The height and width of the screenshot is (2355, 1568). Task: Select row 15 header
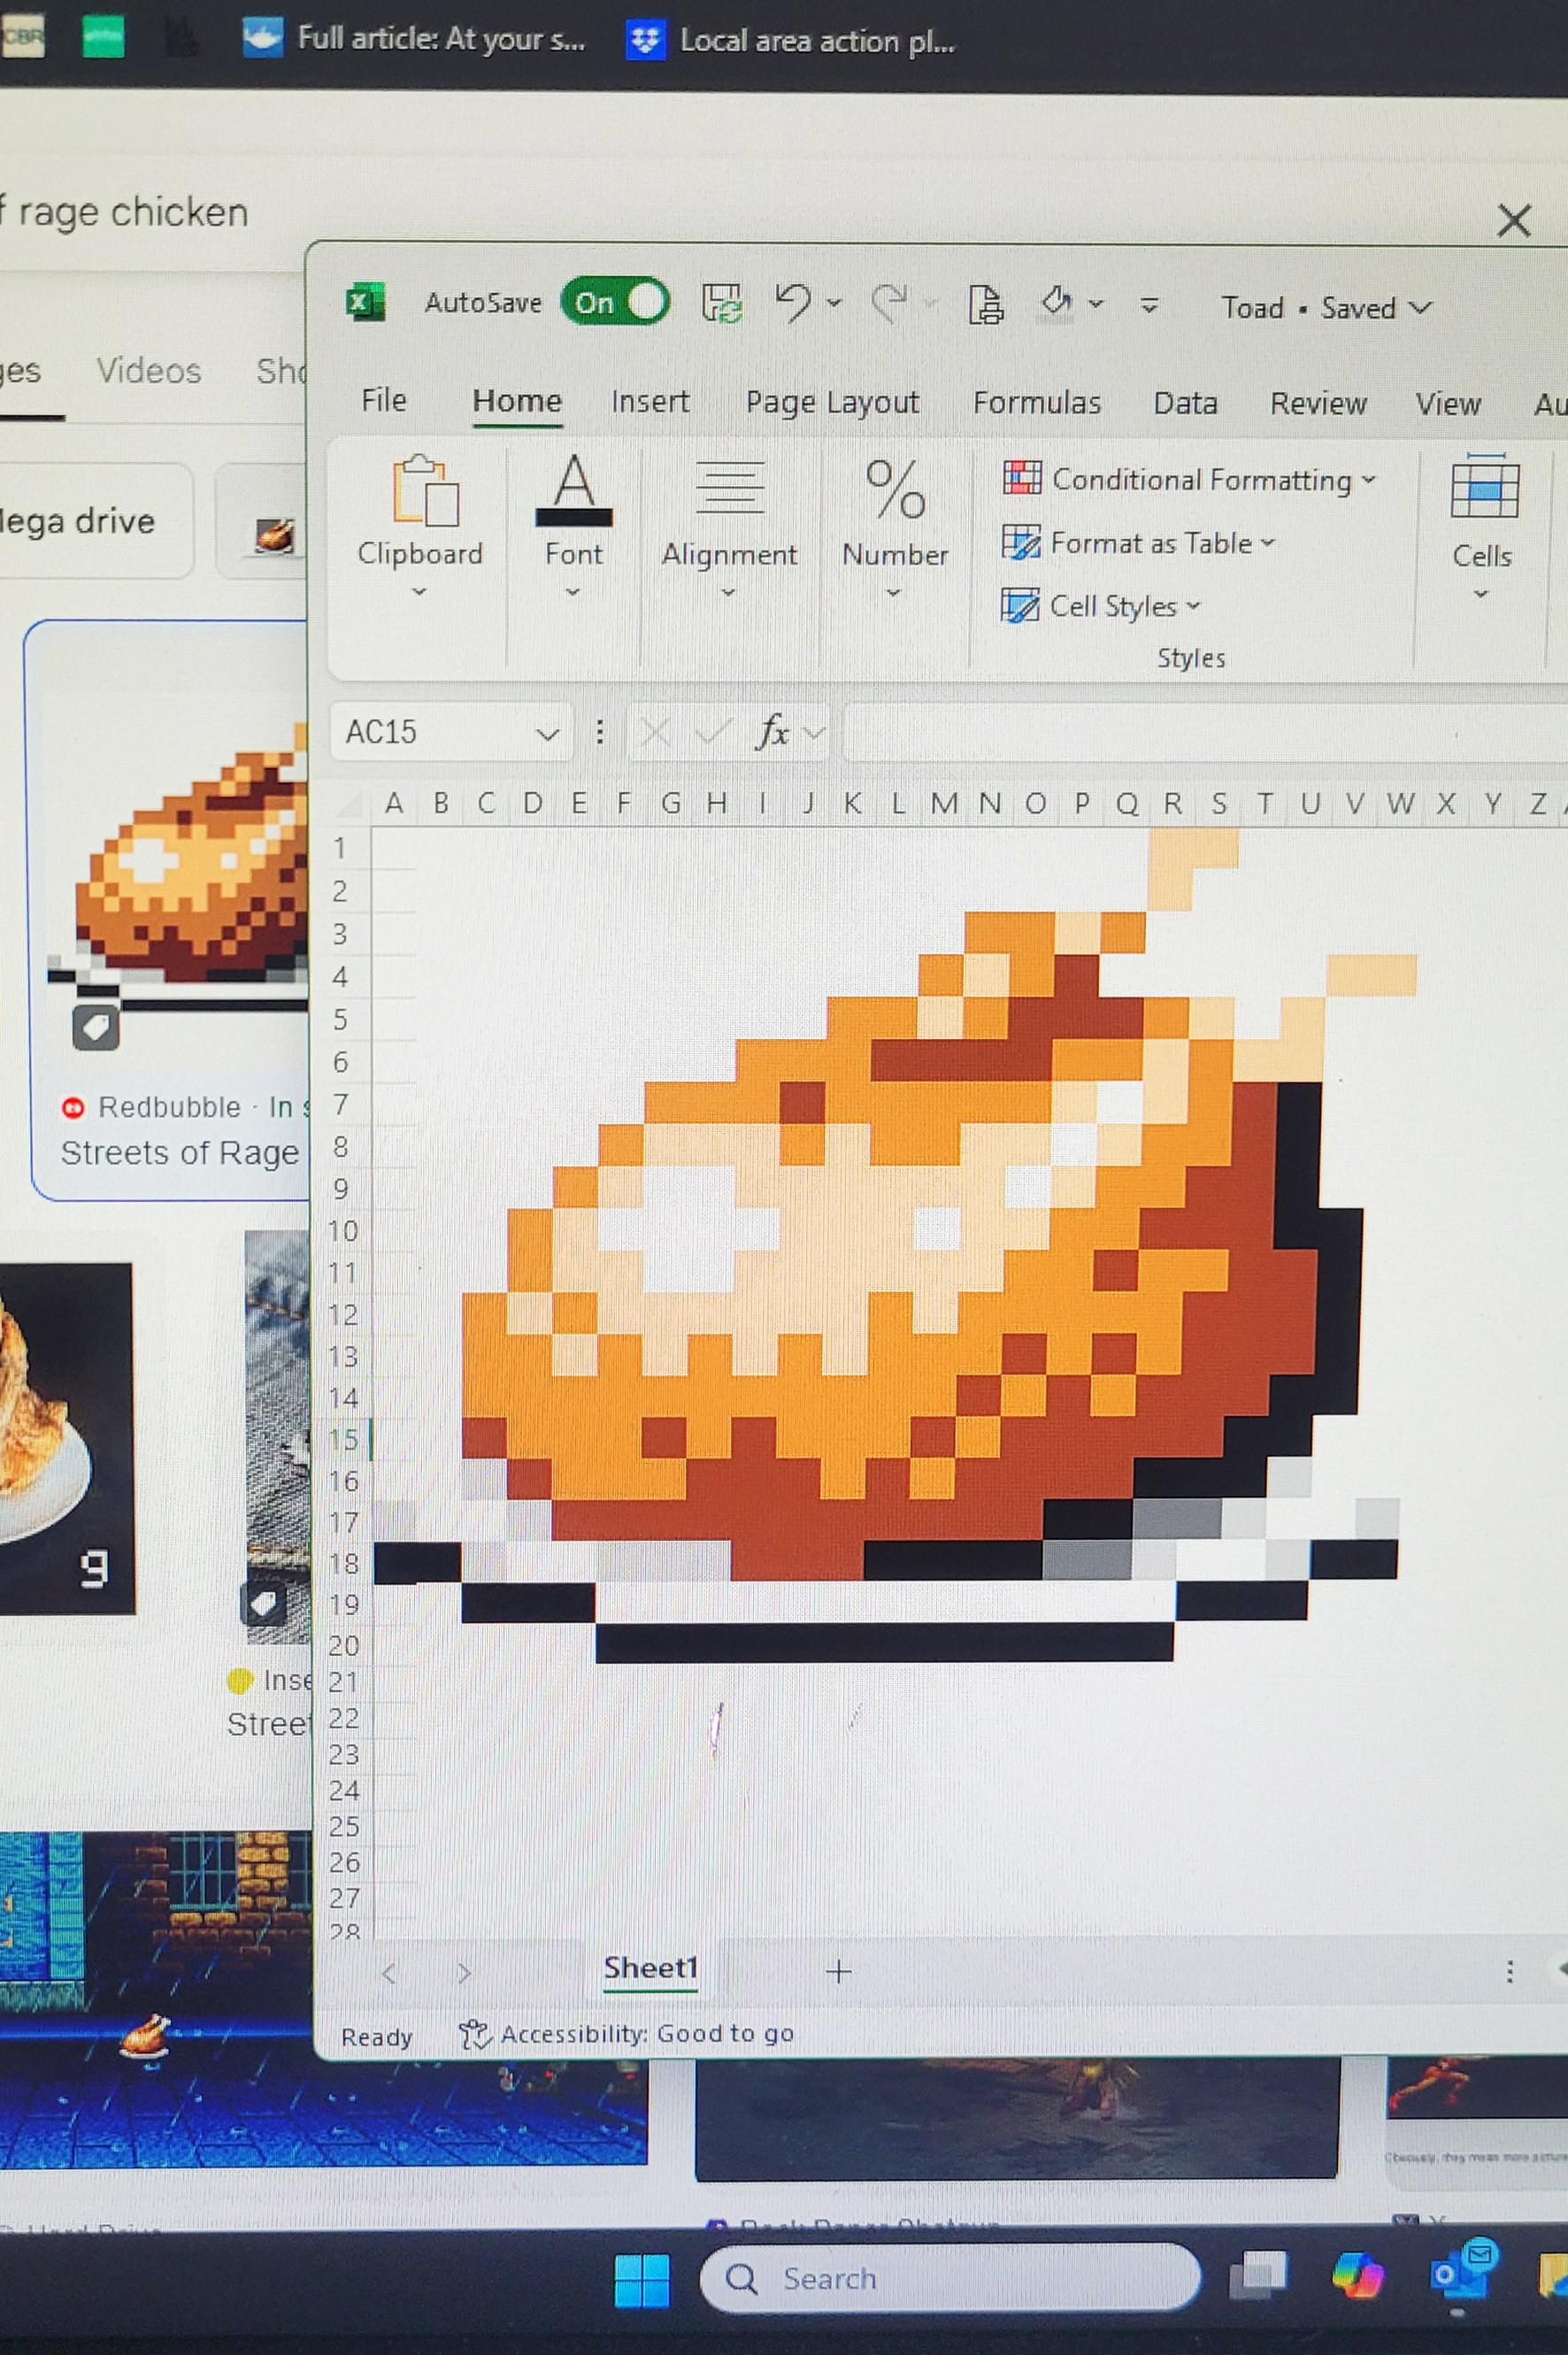click(343, 1440)
